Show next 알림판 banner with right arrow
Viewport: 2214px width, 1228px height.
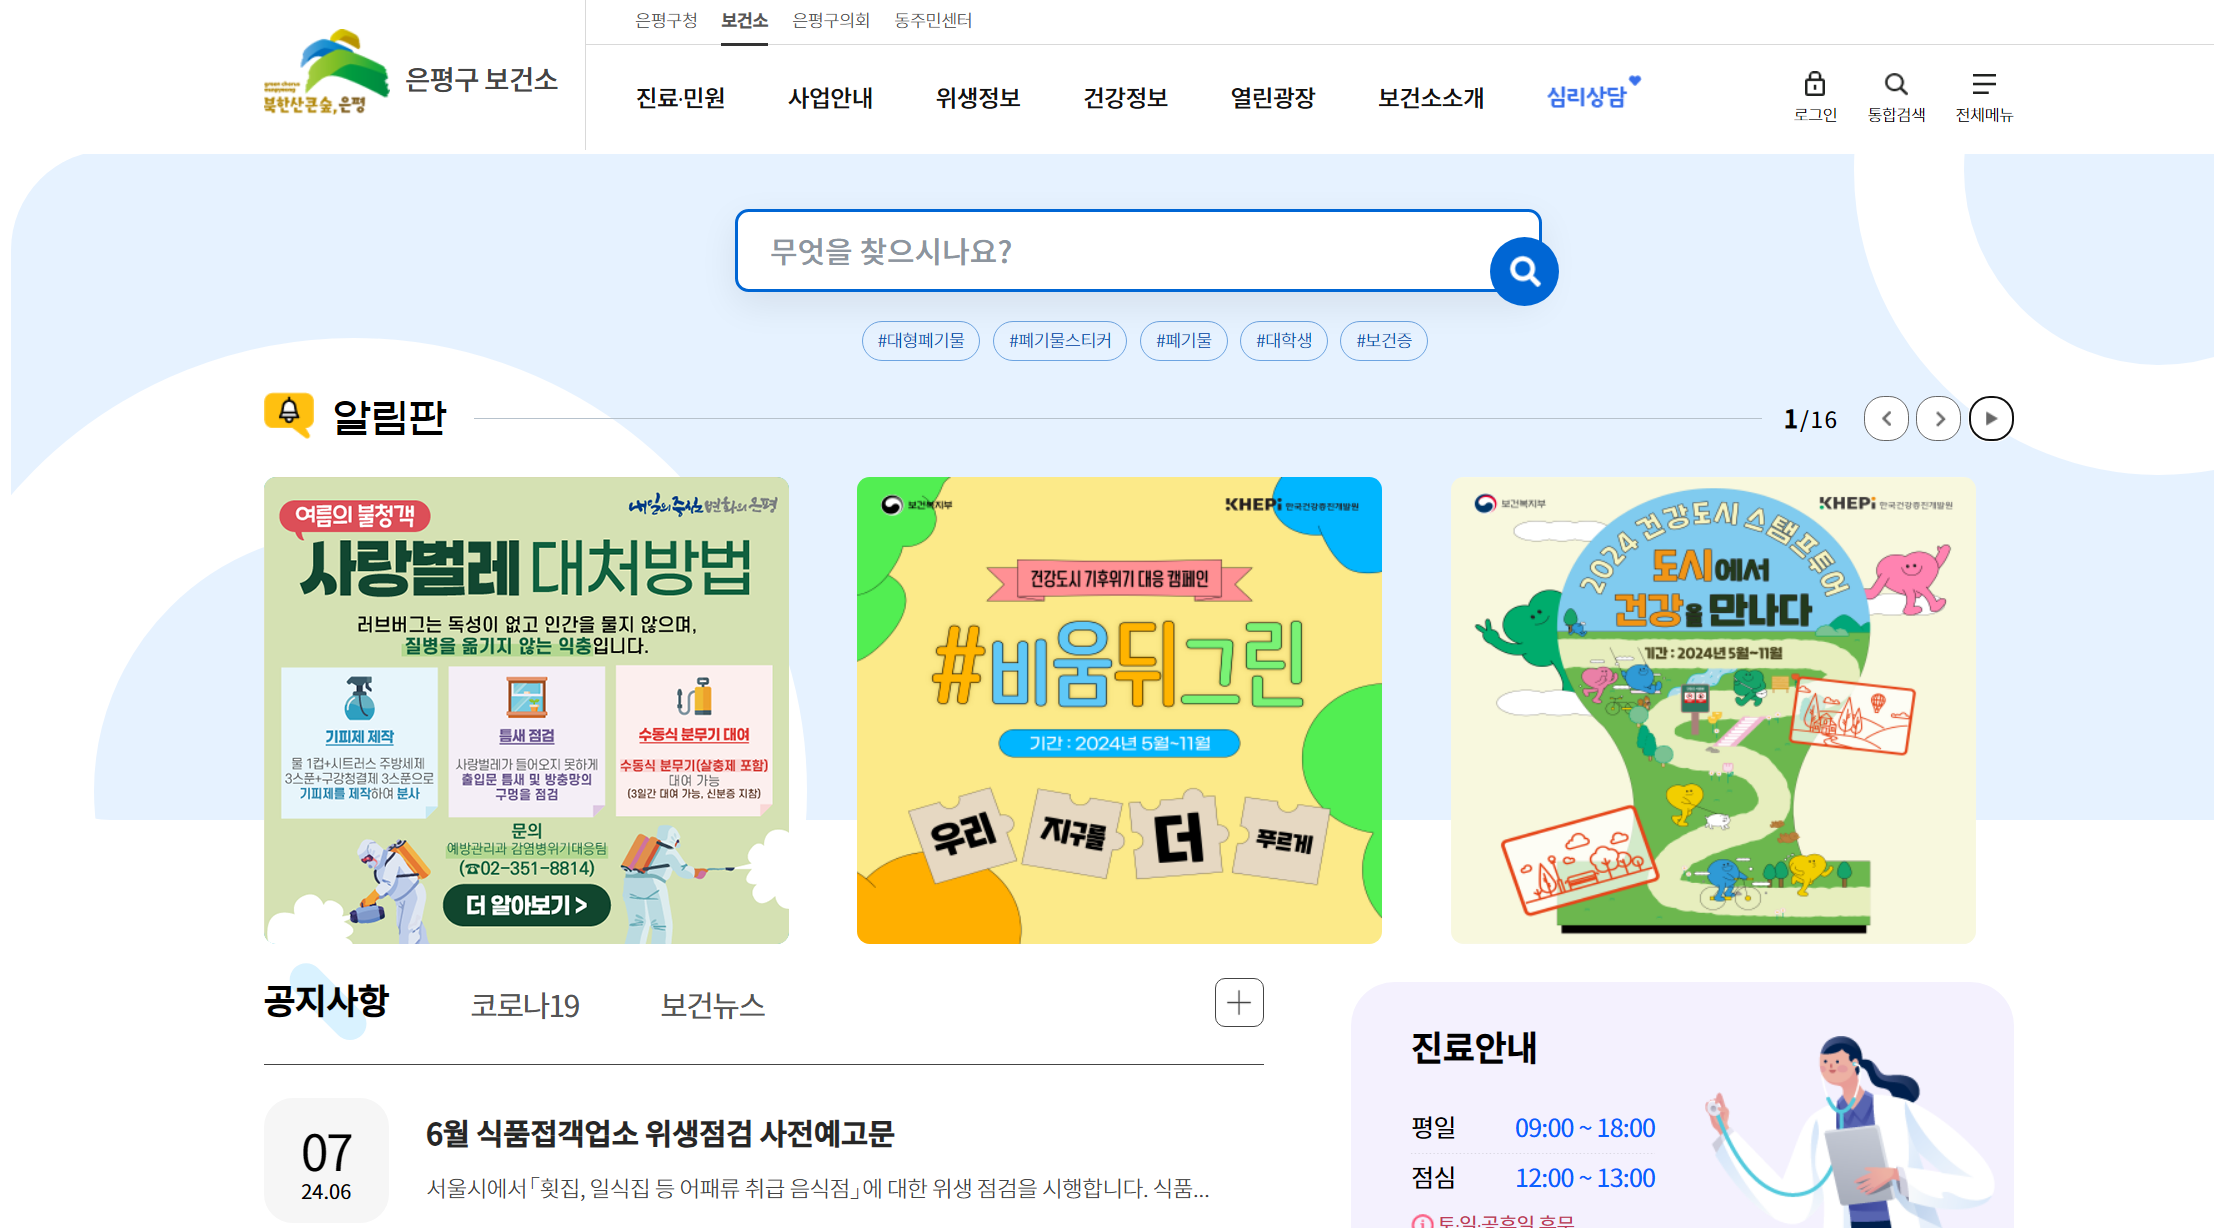[1938, 418]
